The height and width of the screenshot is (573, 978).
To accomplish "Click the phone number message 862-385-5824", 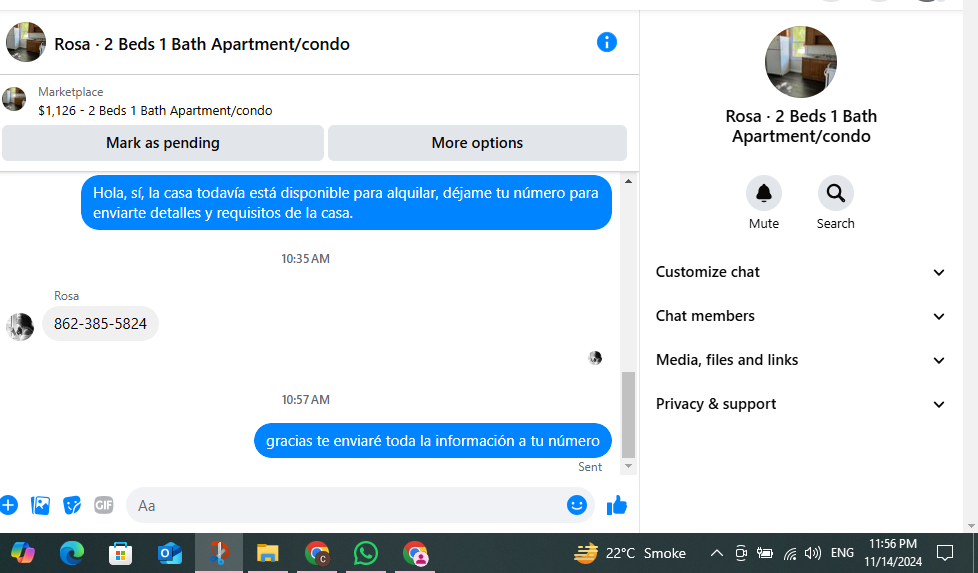I will (100, 324).
